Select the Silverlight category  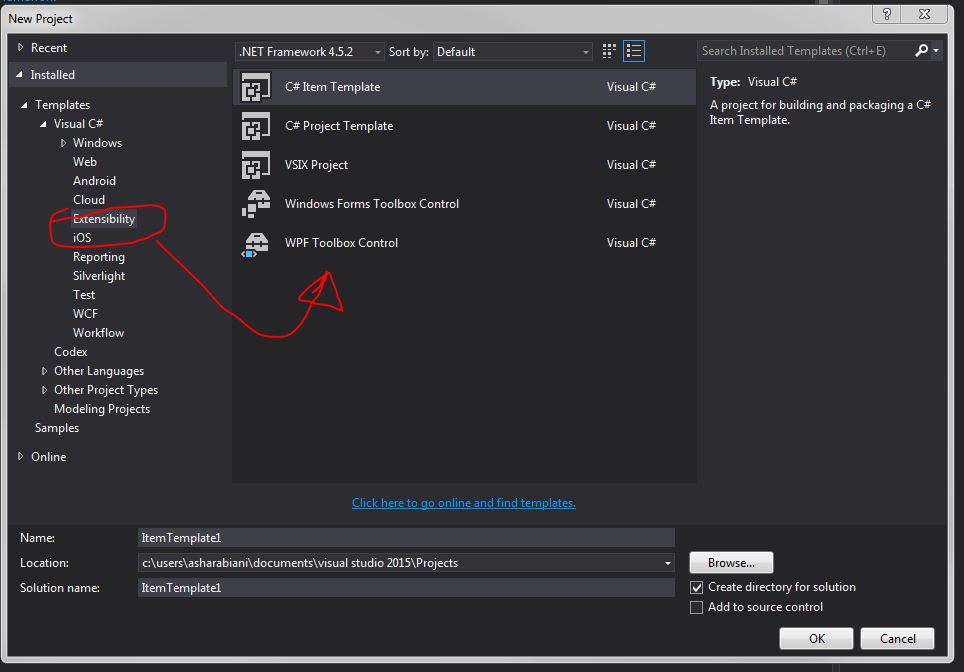(x=98, y=276)
